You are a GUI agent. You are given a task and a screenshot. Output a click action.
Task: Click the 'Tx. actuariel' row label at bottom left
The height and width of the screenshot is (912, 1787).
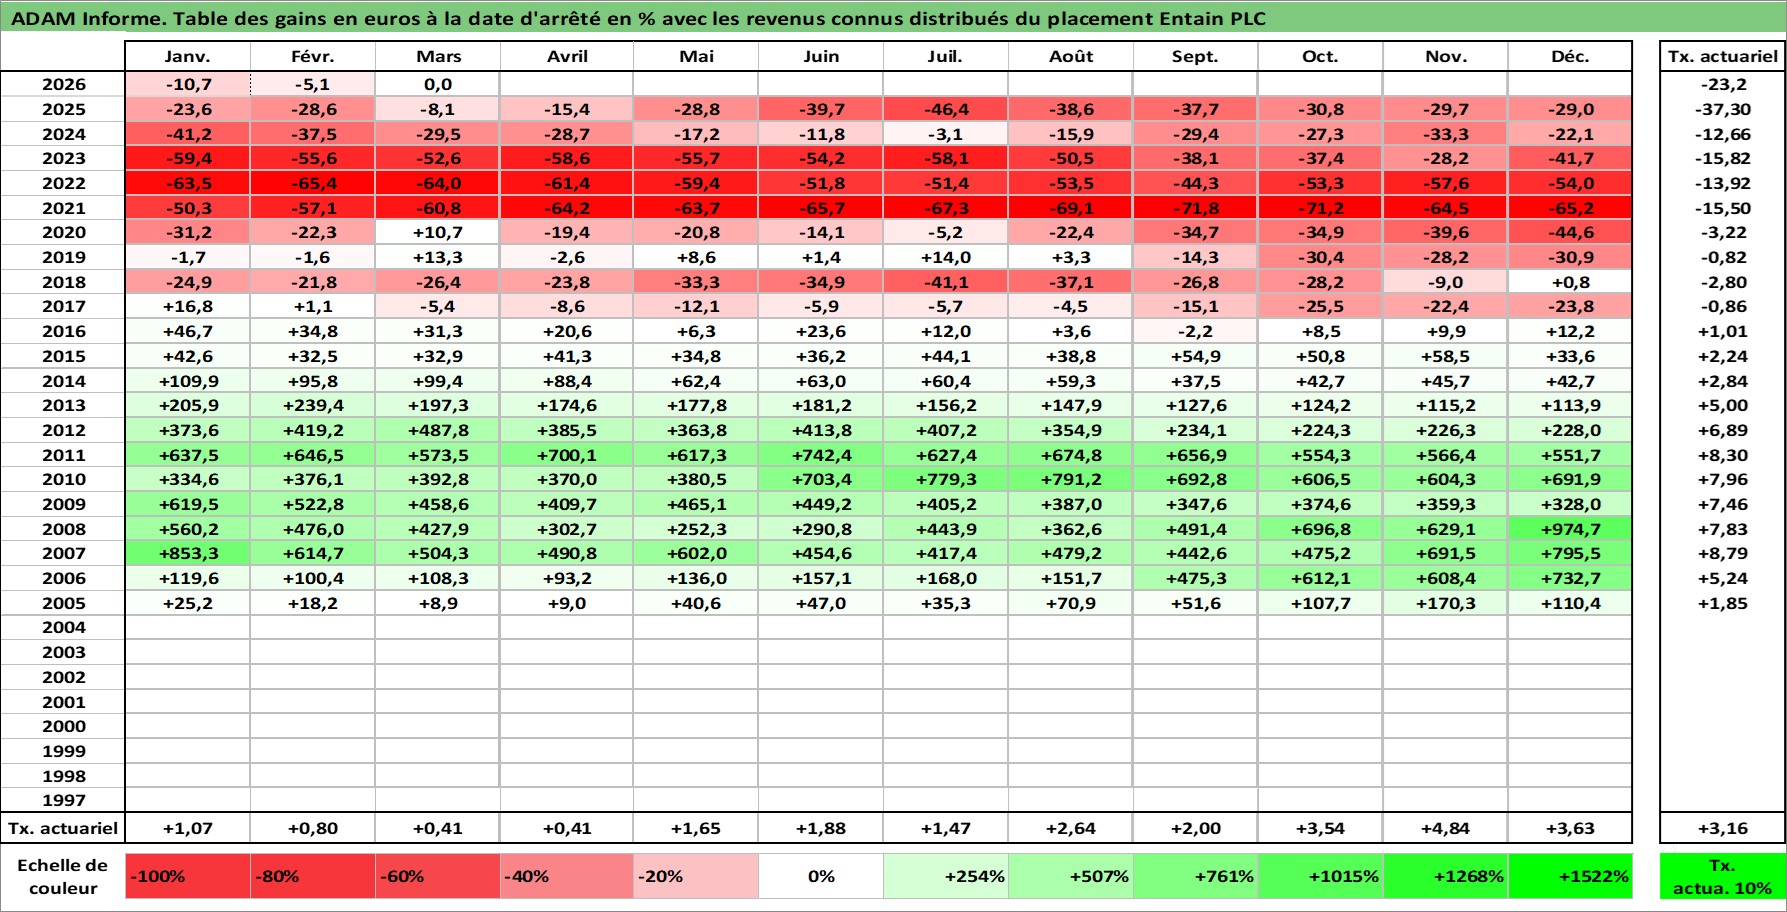pos(63,828)
